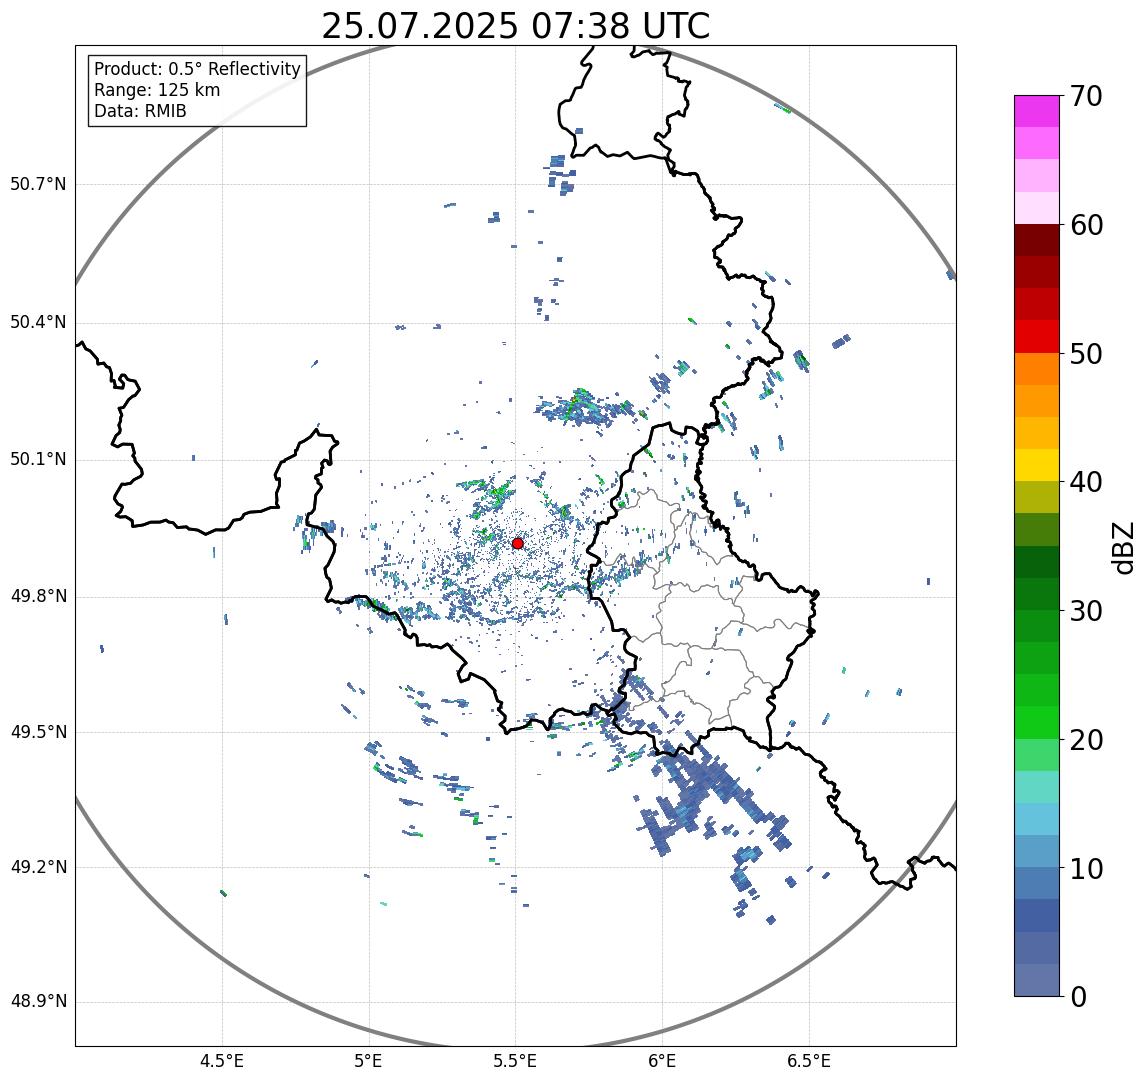The width and height of the screenshot is (1148, 1081).
Task: Click the 50.7°N latitude label
Action: (38, 184)
